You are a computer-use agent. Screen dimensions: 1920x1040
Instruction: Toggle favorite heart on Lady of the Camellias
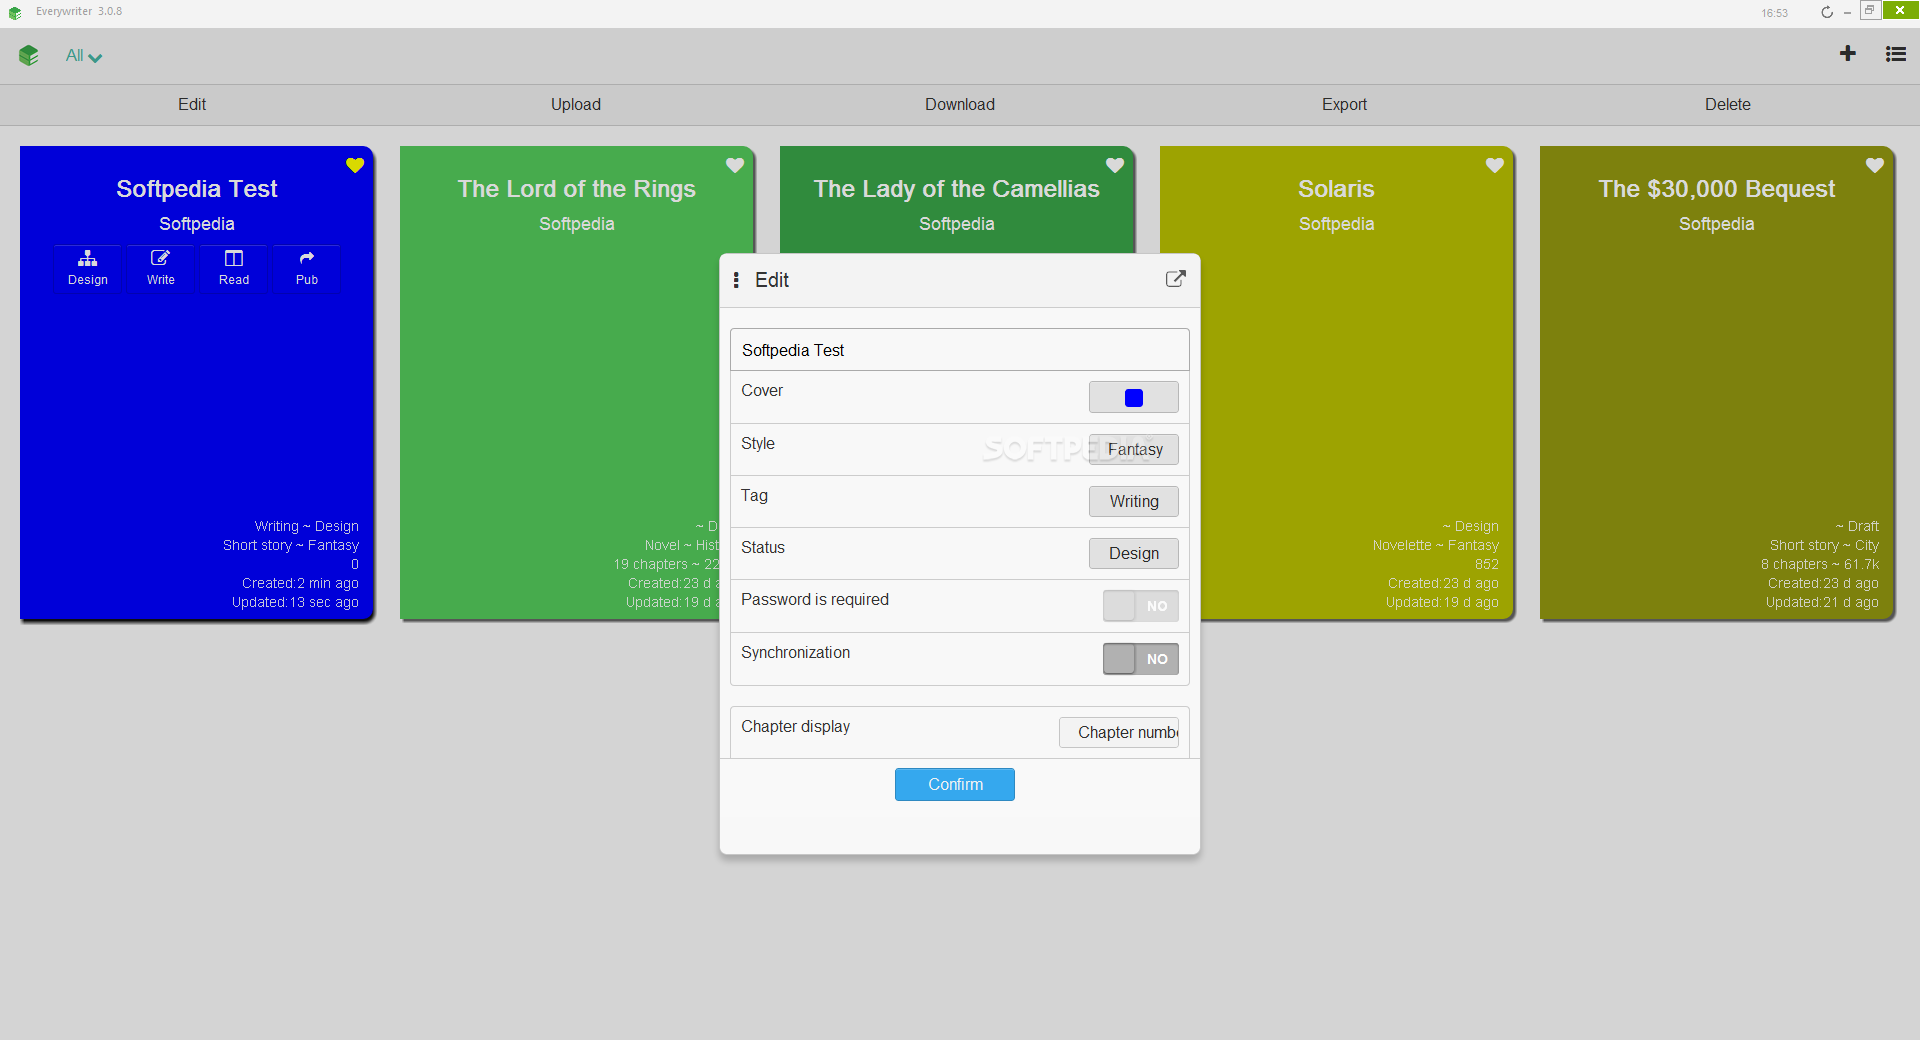click(x=1115, y=165)
